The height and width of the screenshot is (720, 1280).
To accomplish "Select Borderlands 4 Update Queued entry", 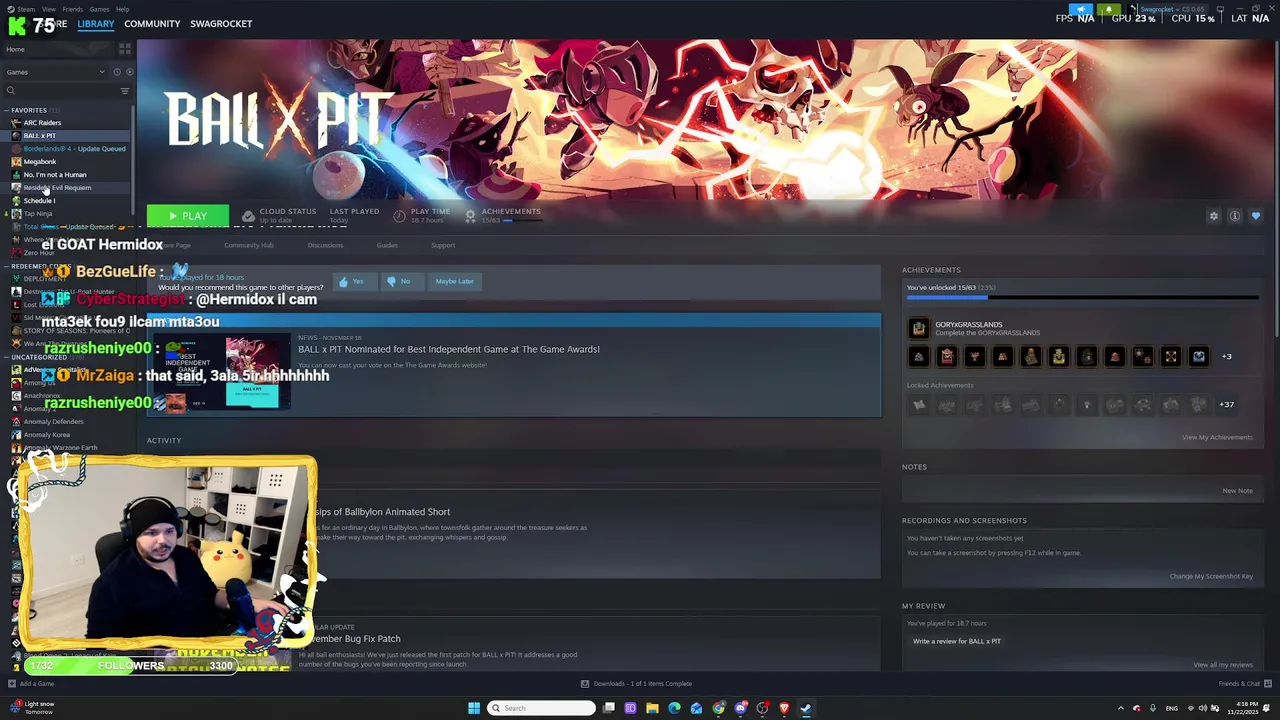I will (74, 149).
